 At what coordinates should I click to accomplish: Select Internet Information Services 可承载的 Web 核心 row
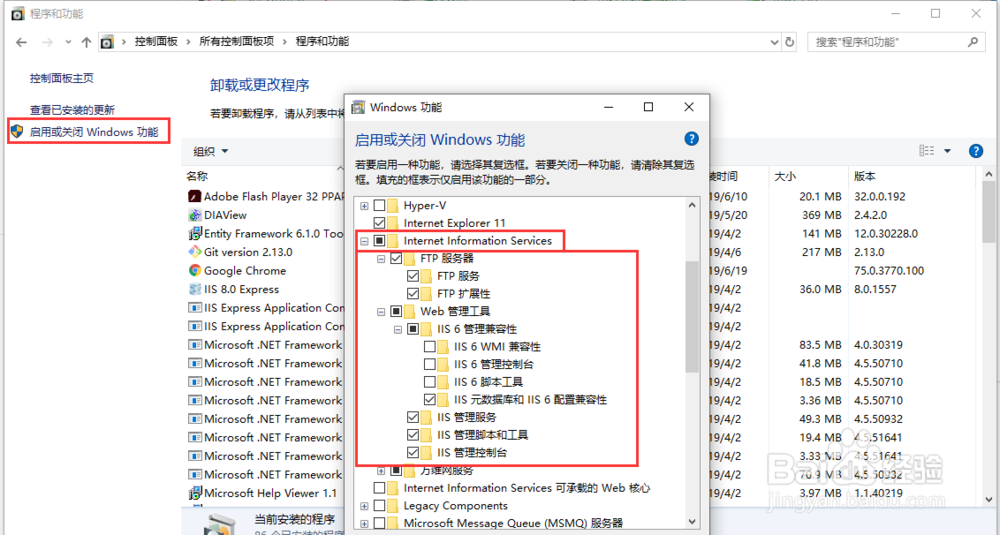(x=527, y=488)
